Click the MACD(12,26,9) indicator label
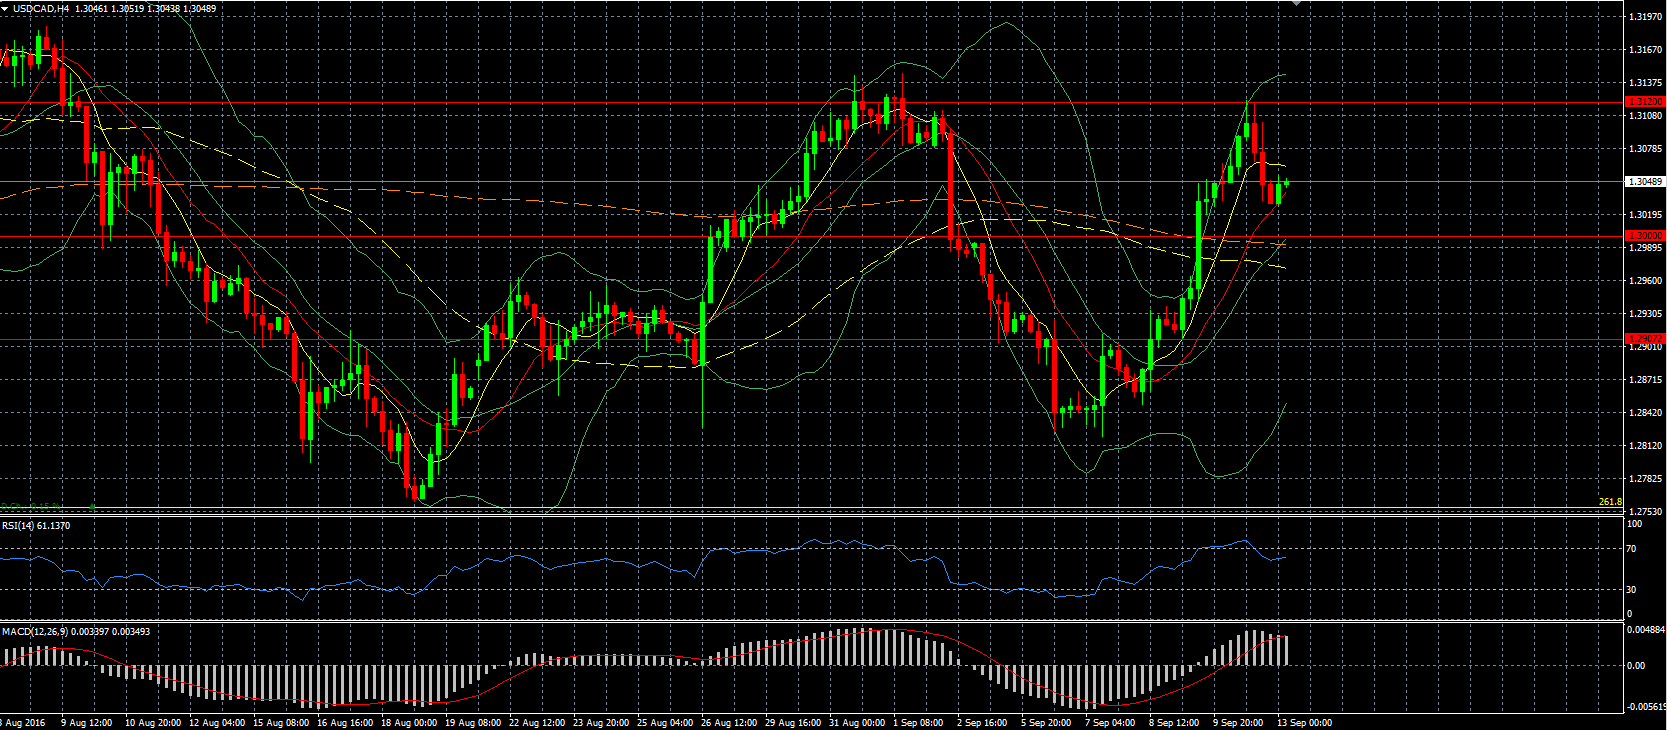The width and height of the screenshot is (1667, 730). coord(76,632)
